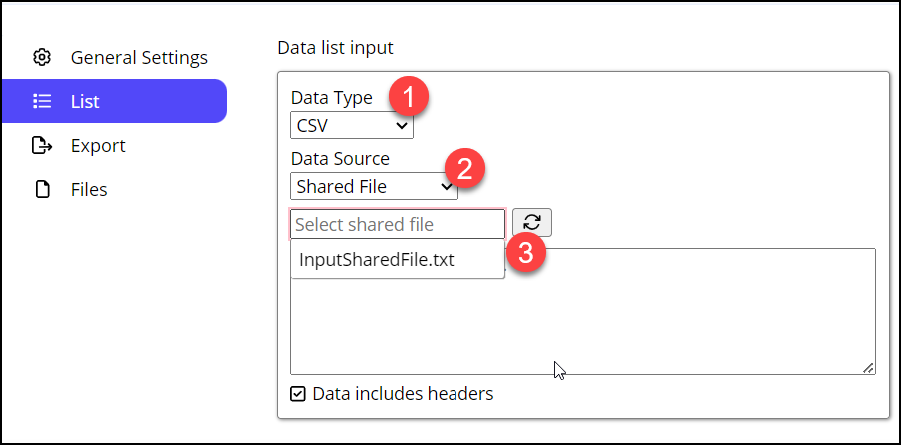Click the text area resize handle corner

868,368
